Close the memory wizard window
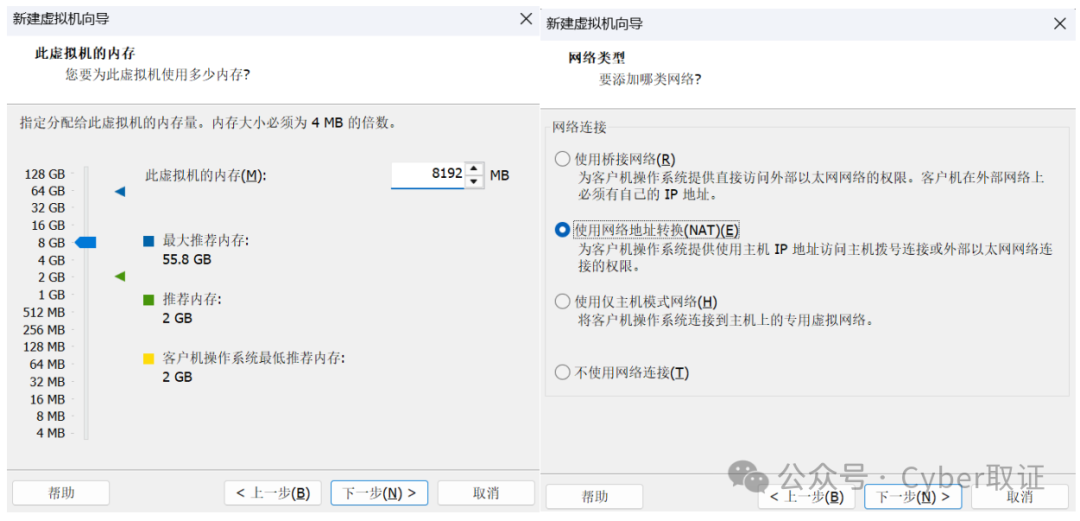This screenshot has height=521, width=1080. click(526, 19)
